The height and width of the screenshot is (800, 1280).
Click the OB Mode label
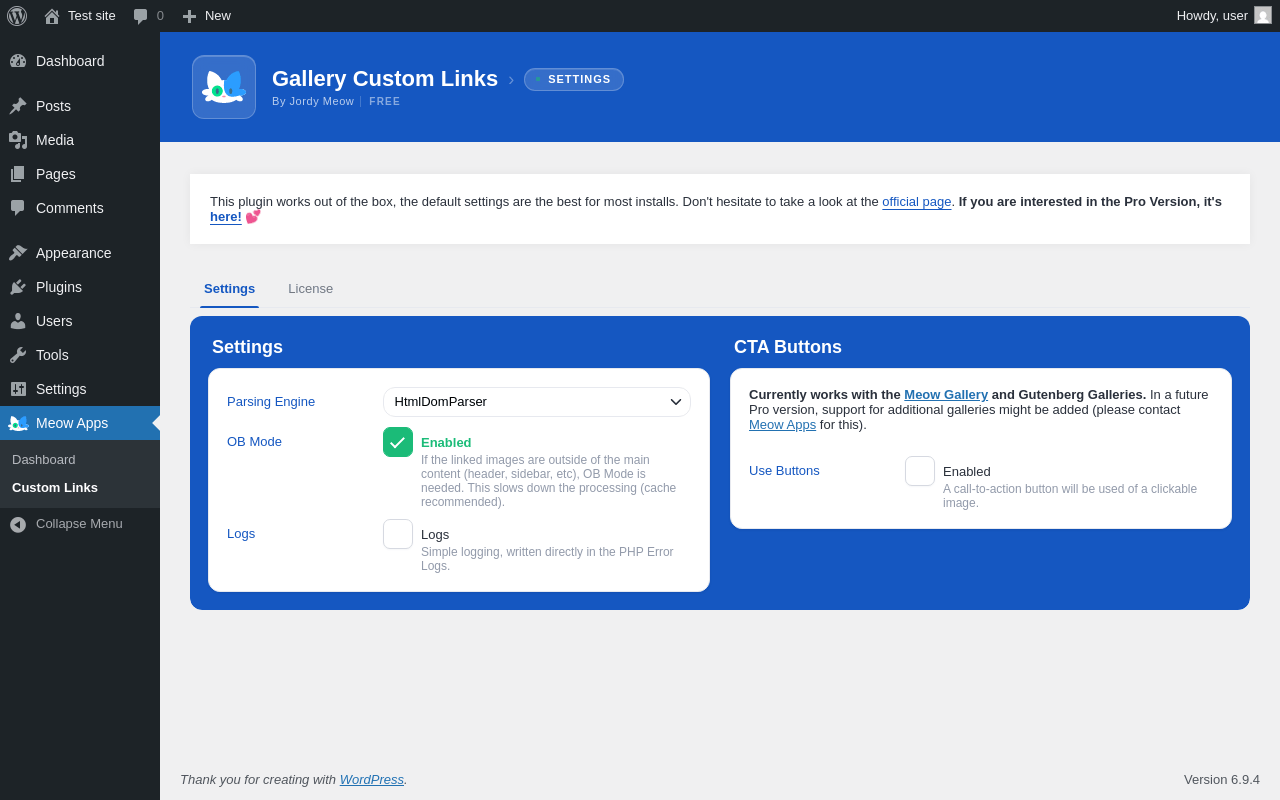pyautogui.click(x=254, y=442)
